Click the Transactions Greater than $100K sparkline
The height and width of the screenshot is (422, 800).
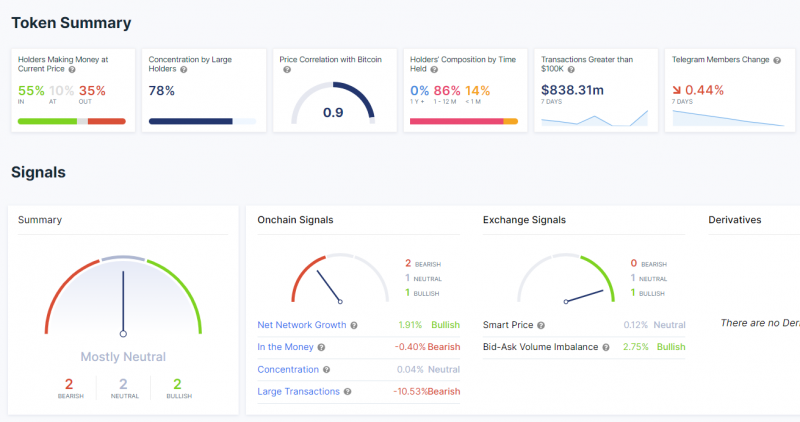[x=594, y=118]
